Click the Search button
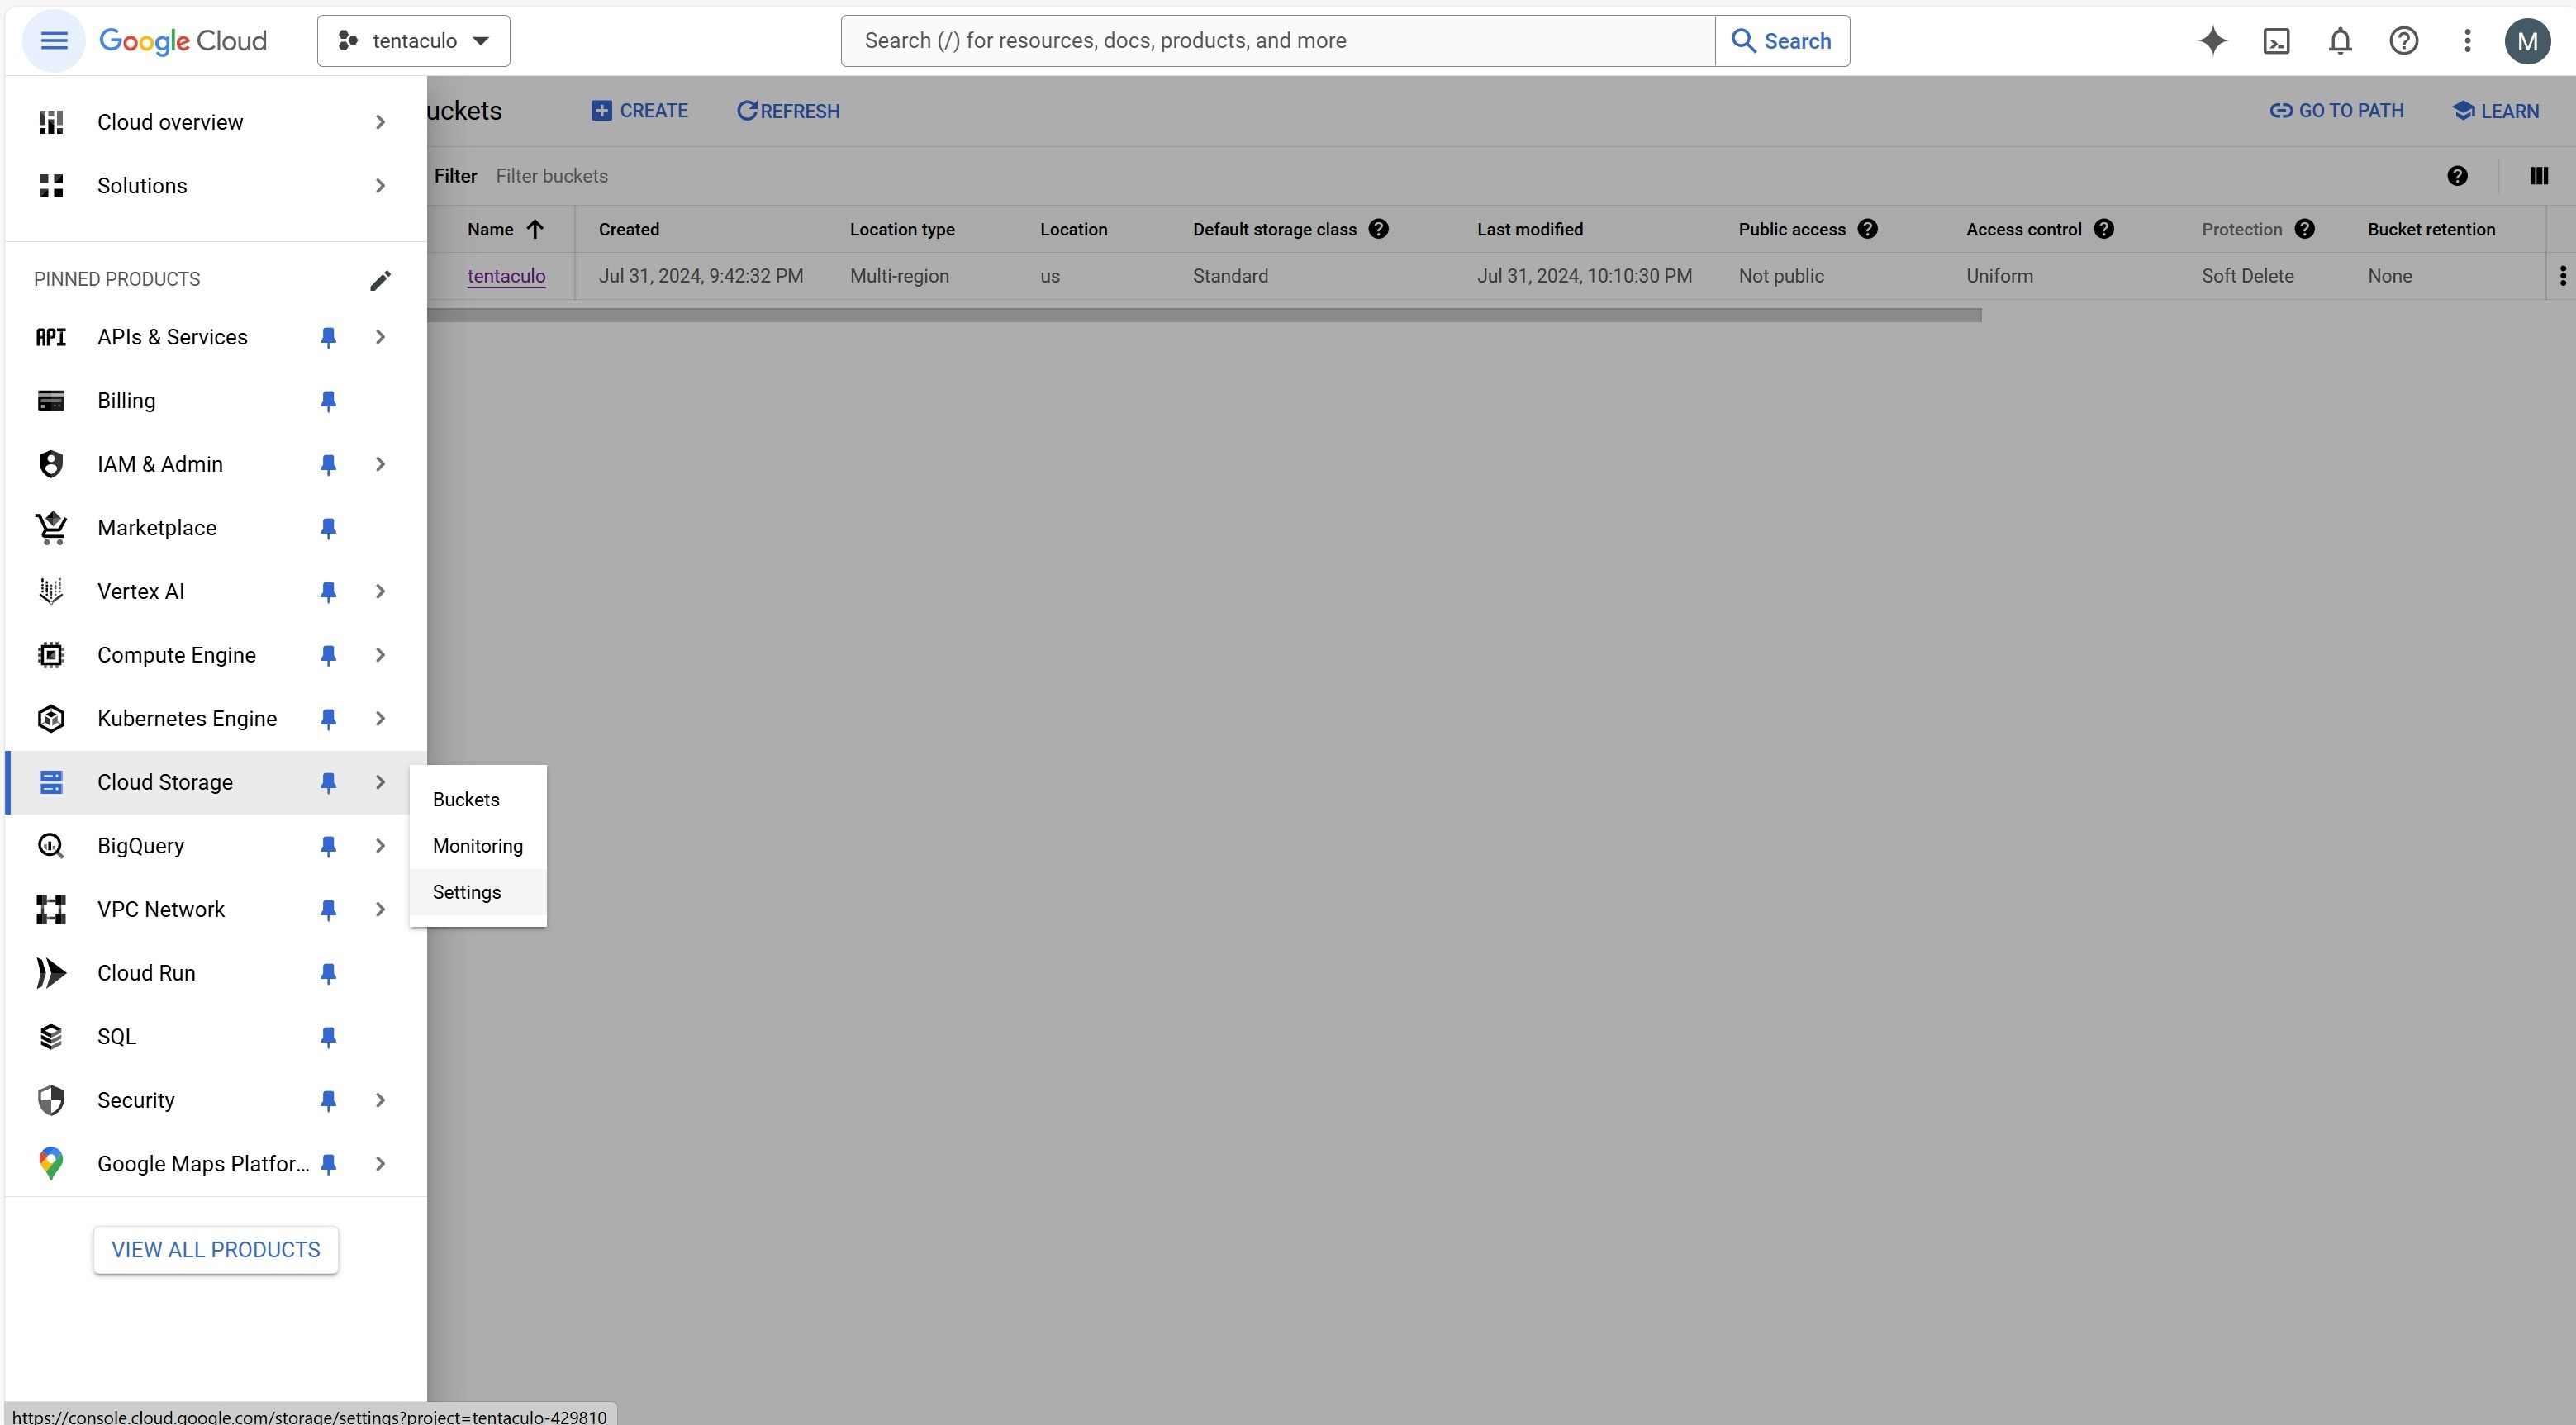Viewport: 2576px width, 1425px height. pyautogui.click(x=1782, y=41)
